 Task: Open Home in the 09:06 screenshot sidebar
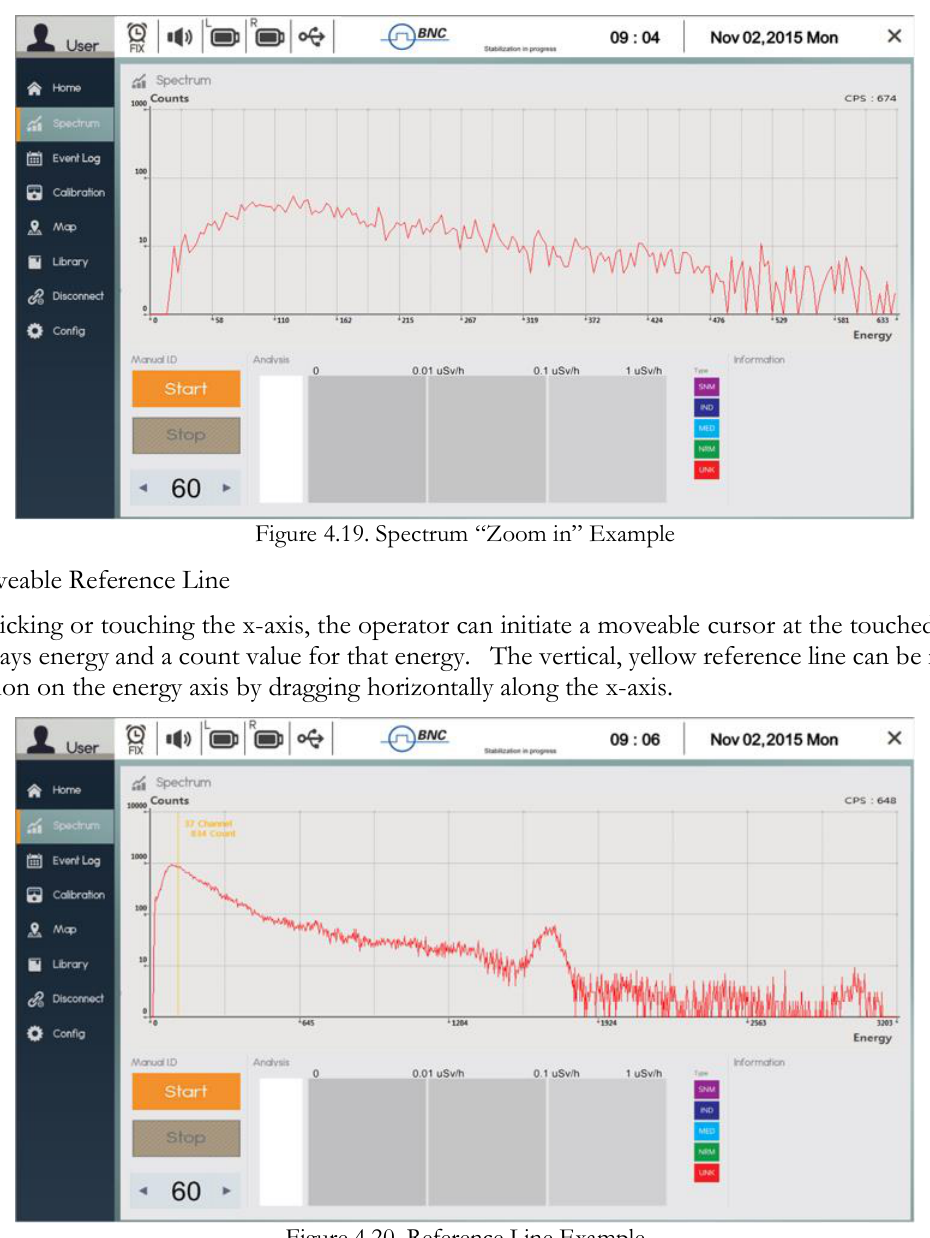[65, 790]
